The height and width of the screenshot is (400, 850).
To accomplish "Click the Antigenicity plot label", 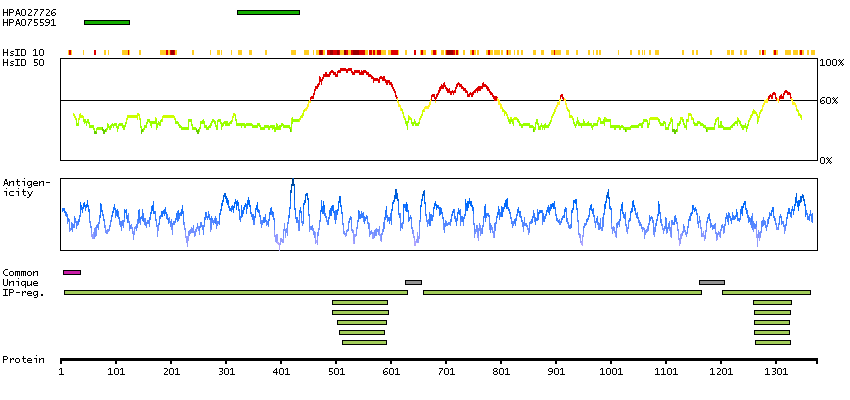I will [23, 187].
